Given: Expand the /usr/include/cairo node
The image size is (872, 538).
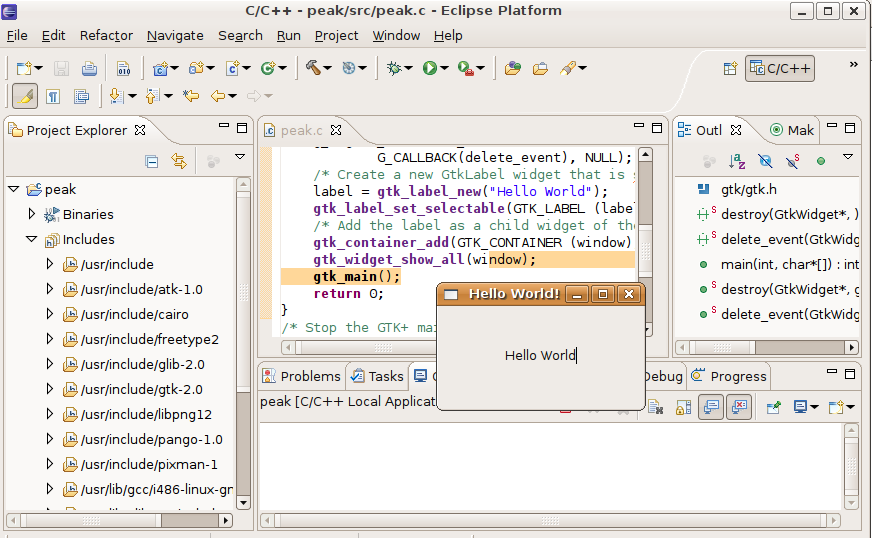Looking at the screenshot, I should tap(49, 314).
